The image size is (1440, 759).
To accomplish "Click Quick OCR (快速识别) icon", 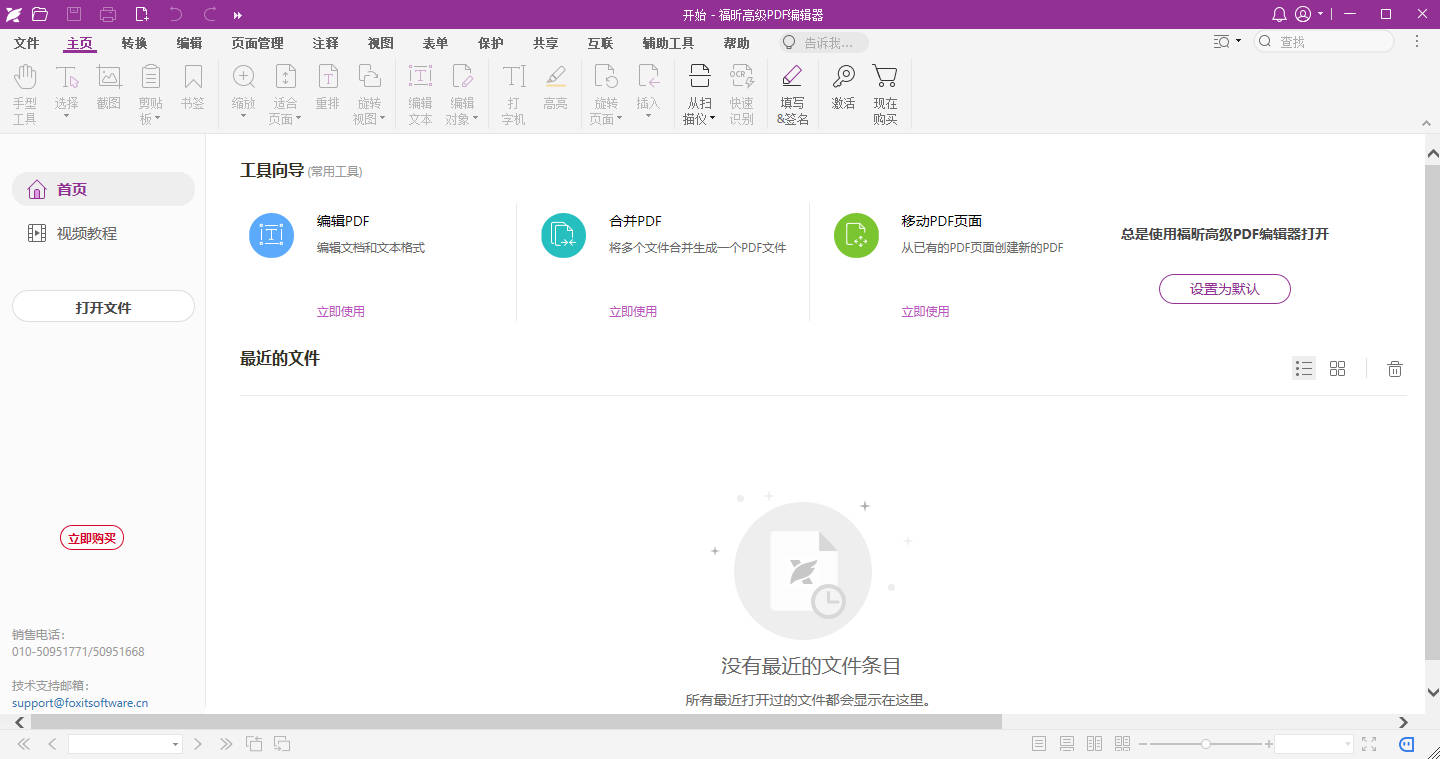I will pos(741,95).
